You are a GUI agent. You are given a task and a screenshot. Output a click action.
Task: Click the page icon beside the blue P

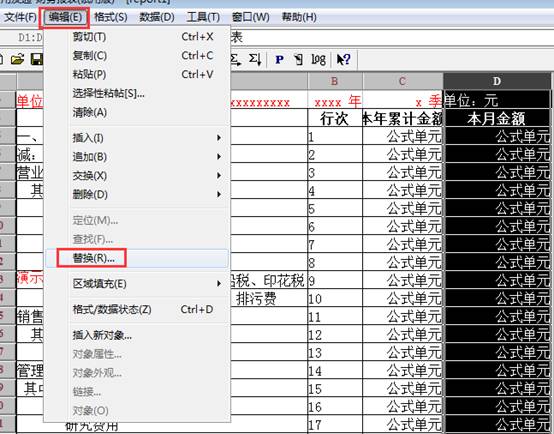pyautogui.click(x=299, y=59)
